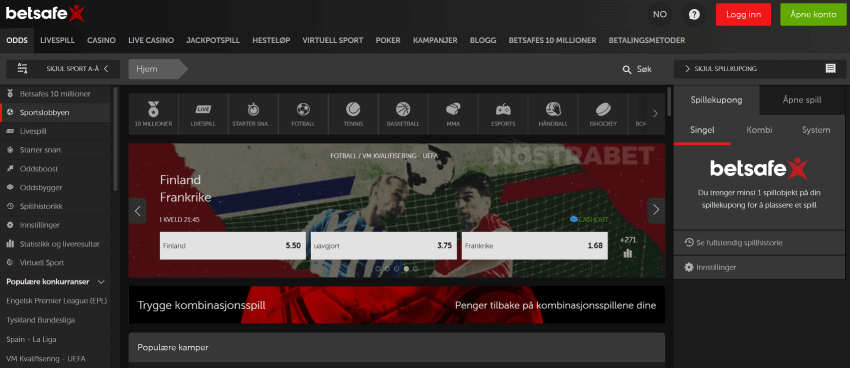Open Oddsbygger in the sidebar
The height and width of the screenshot is (368, 850).
point(55,188)
